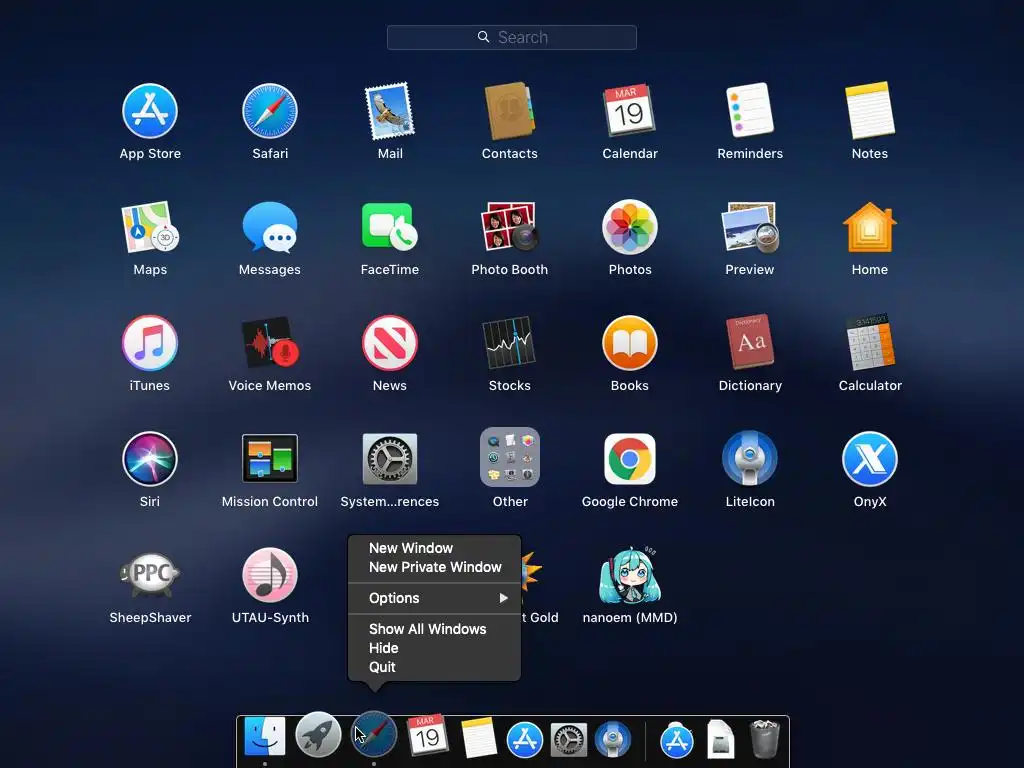
Task: Open Options submenu in Safari dock menu
Action: coord(434,598)
